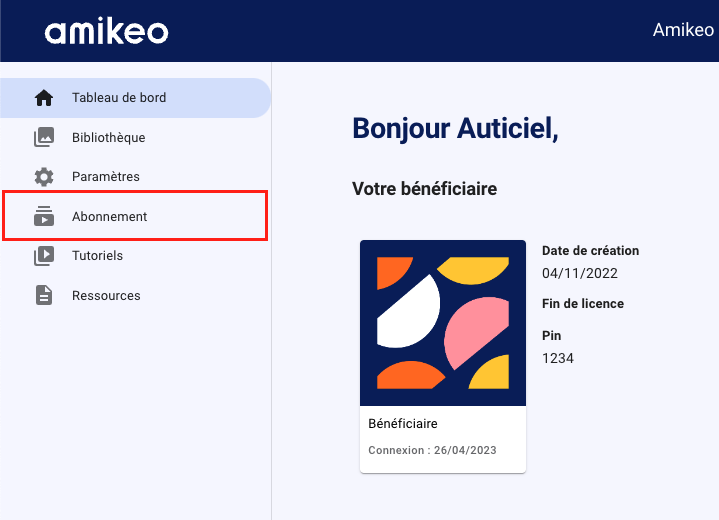The width and height of the screenshot is (719, 520).
Task: Click the Fin de licence label
Action: coord(583,304)
